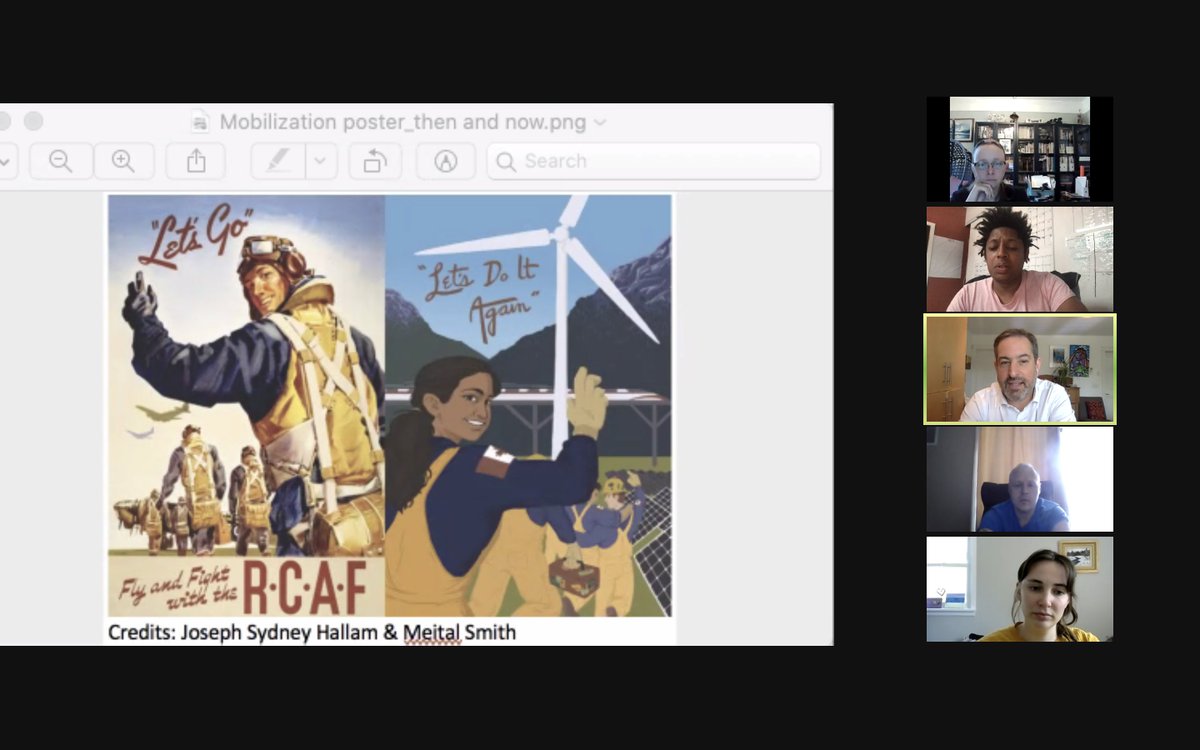Show the Markup toolbar
The width and height of the screenshot is (1200, 750).
(445, 161)
